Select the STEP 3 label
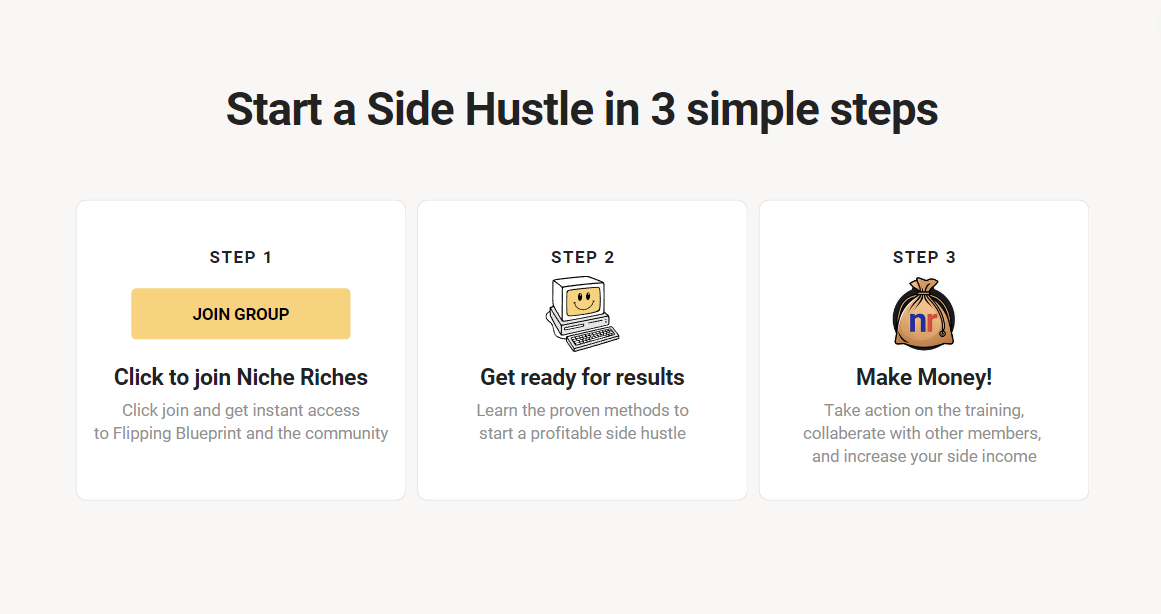This screenshot has width=1161, height=614. [924, 257]
